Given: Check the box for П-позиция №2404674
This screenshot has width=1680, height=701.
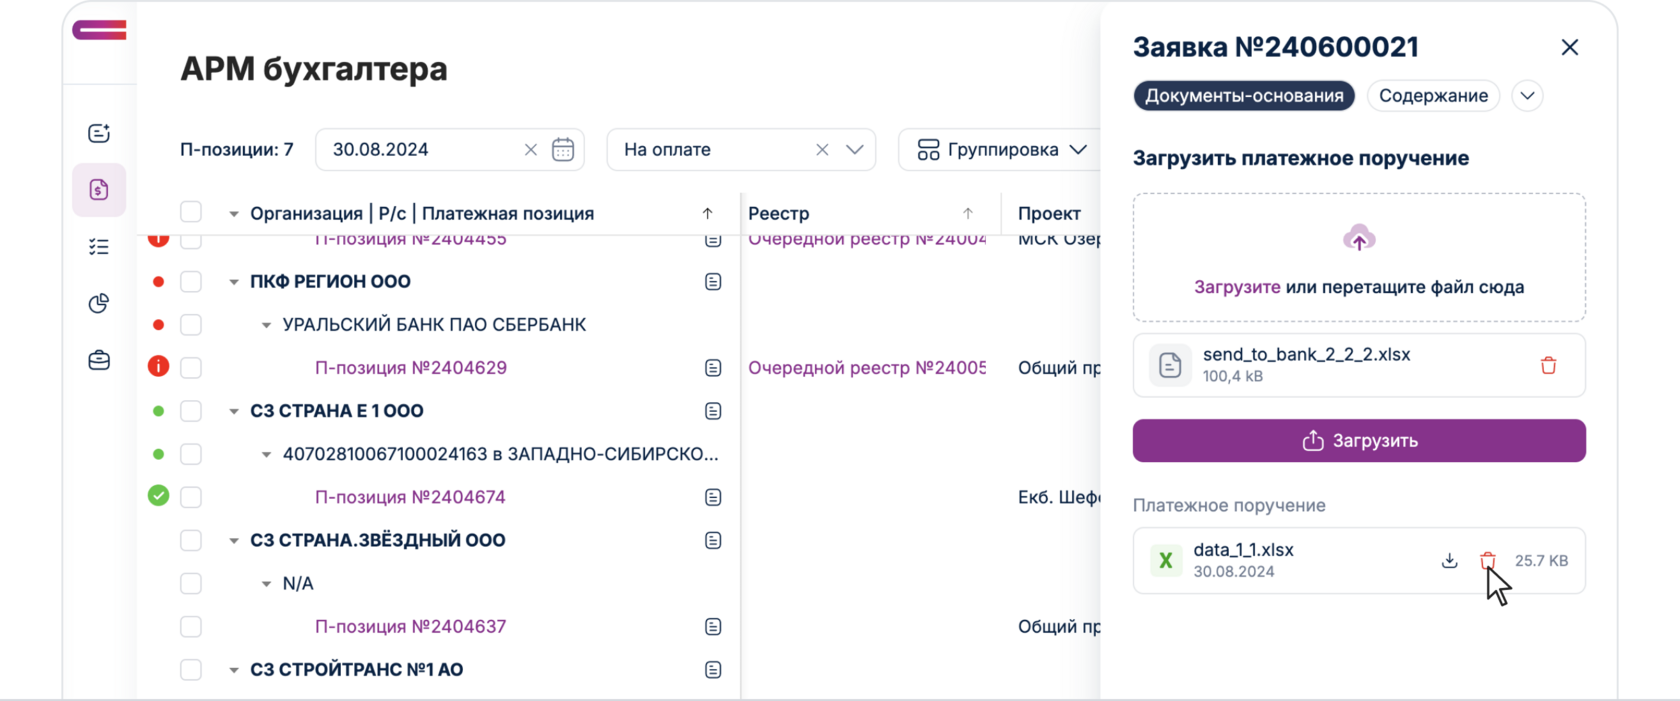Looking at the screenshot, I should 191,497.
